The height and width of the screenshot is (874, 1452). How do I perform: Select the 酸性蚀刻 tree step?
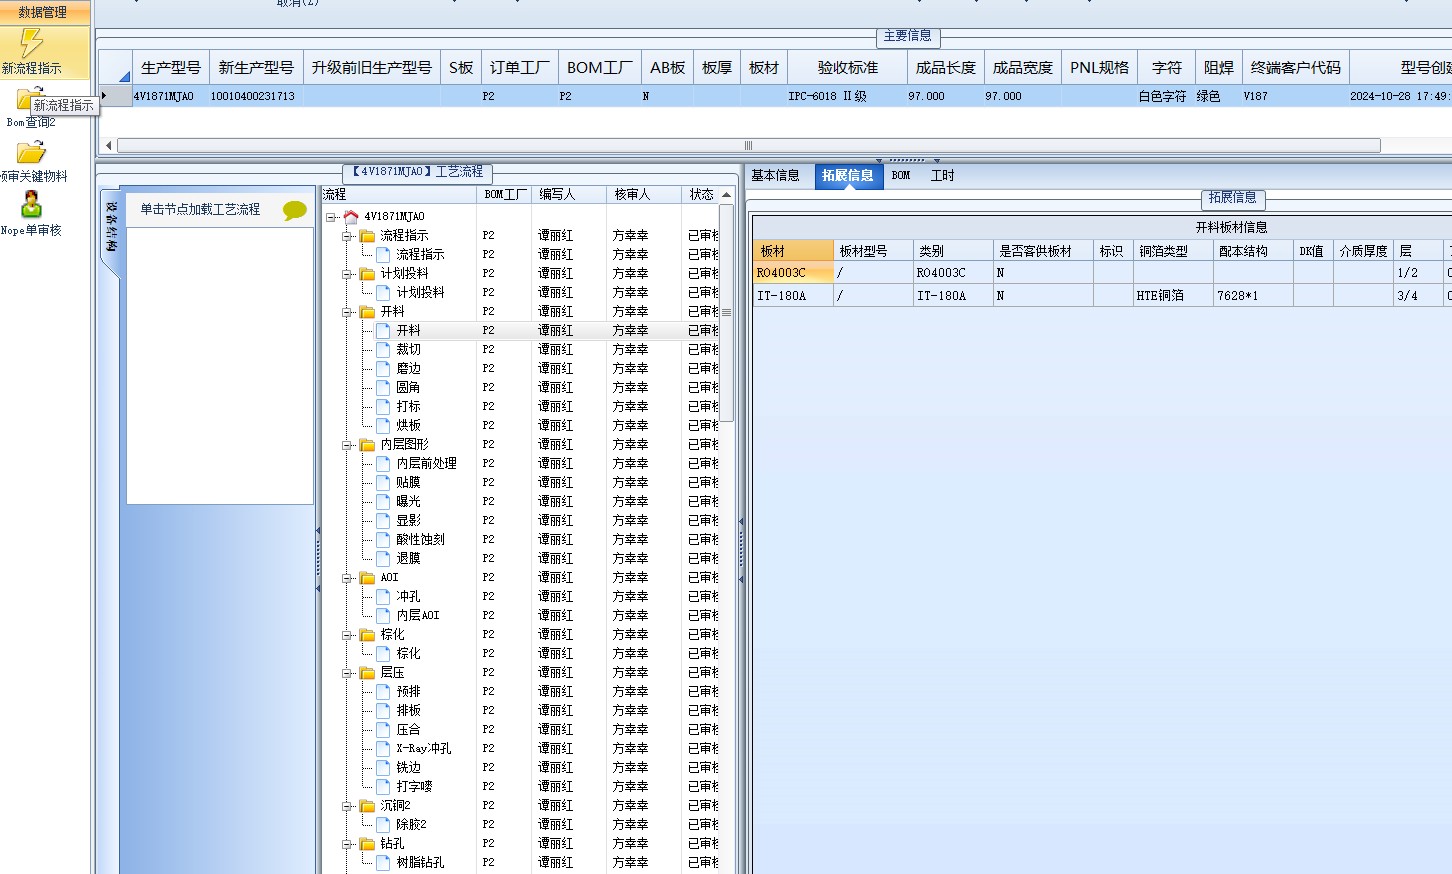pos(420,539)
